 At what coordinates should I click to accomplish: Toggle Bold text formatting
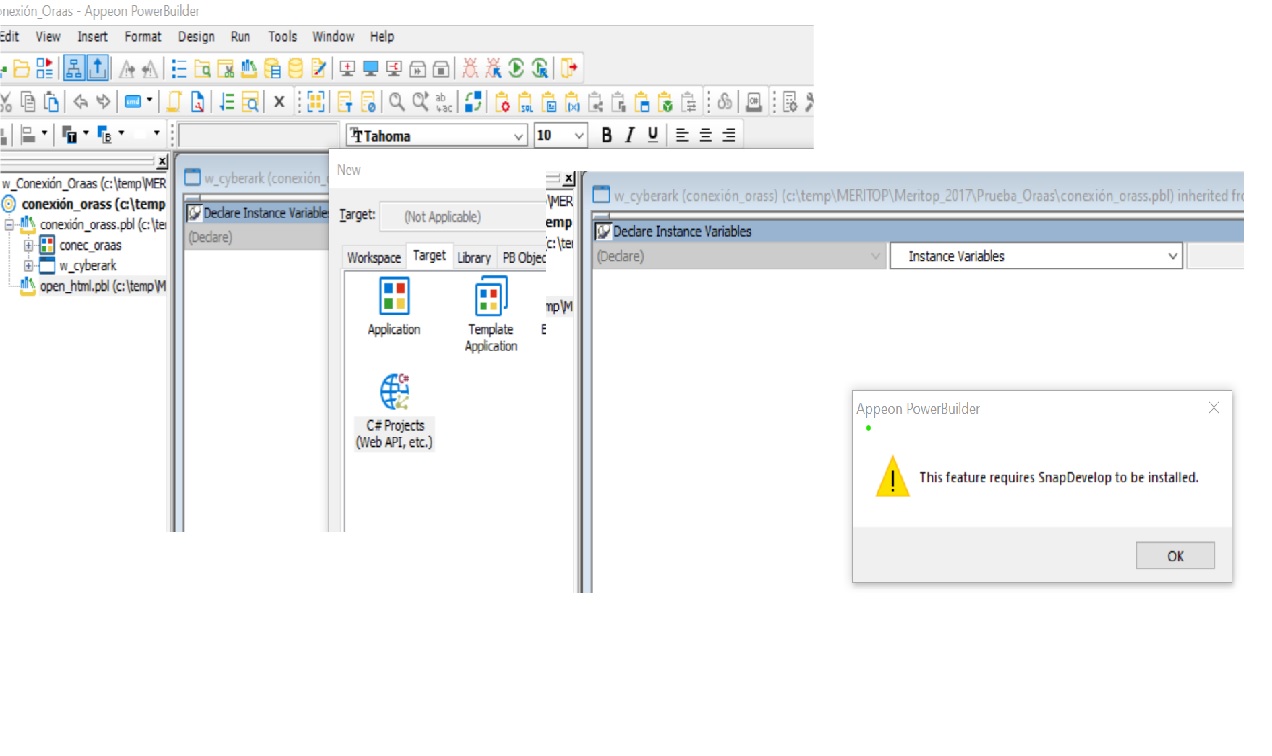[x=606, y=135]
